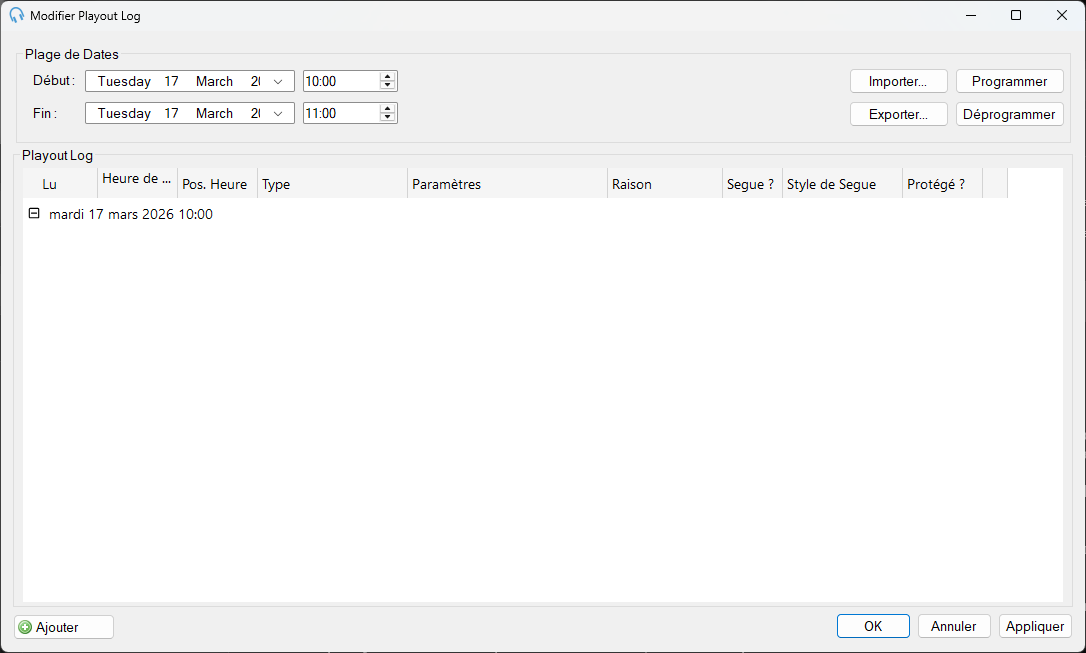This screenshot has height=653, width=1086.
Task: Sort by the Pos. Heure column header
Action: pos(217,184)
